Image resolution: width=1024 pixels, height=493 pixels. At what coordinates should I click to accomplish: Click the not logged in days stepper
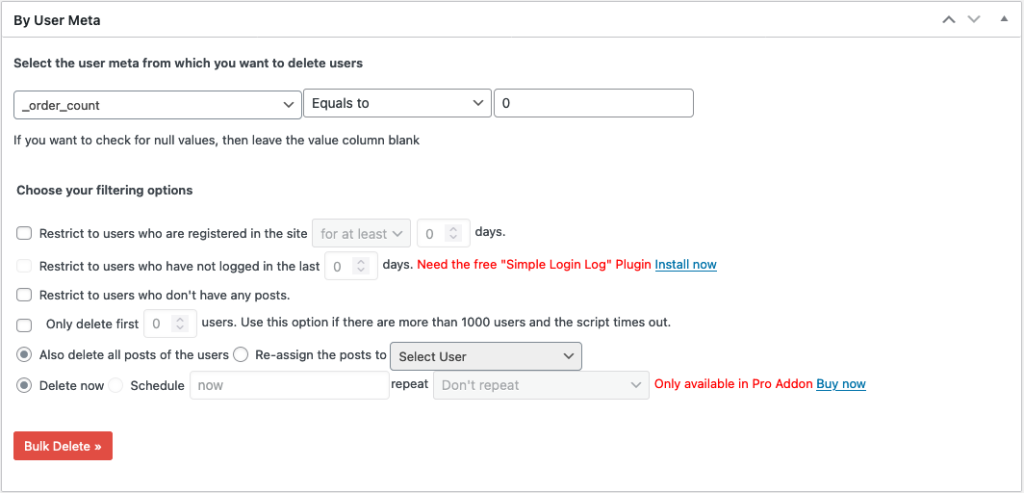351,266
